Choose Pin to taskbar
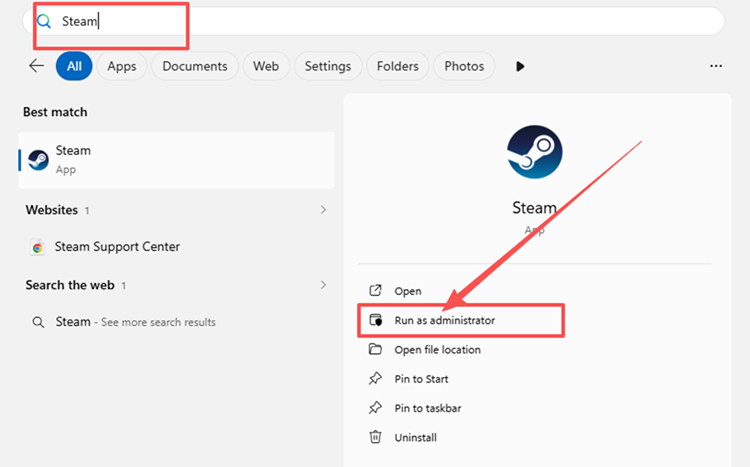This screenshot has height=467, width=750. pyautogui.click(x=428, y=408)
